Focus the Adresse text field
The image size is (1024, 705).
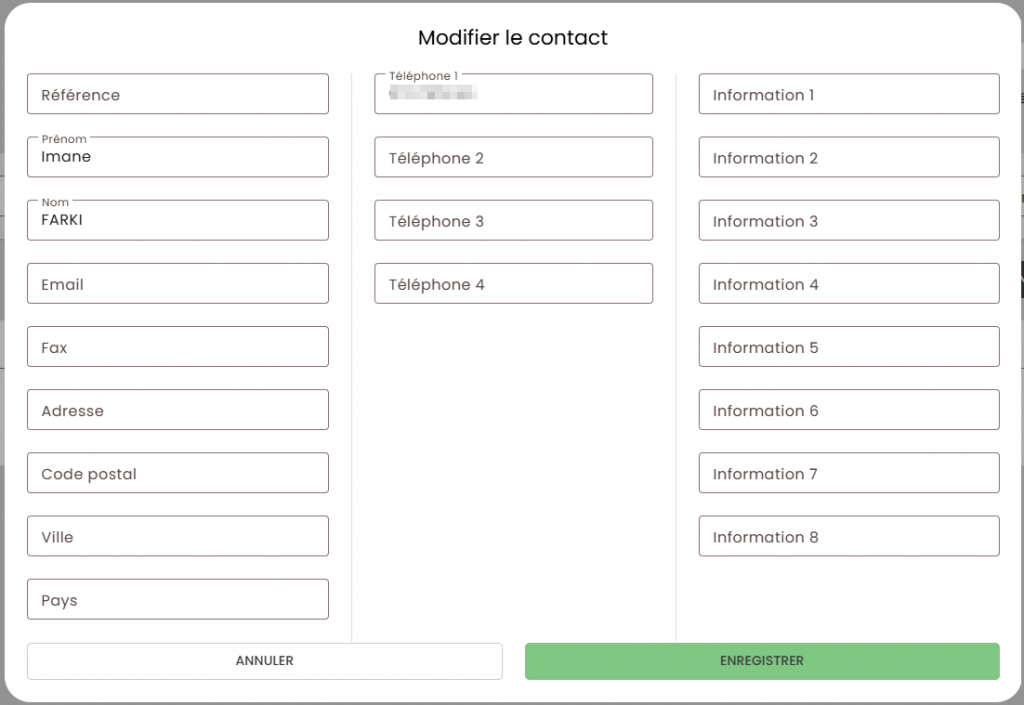coord(178,410)
